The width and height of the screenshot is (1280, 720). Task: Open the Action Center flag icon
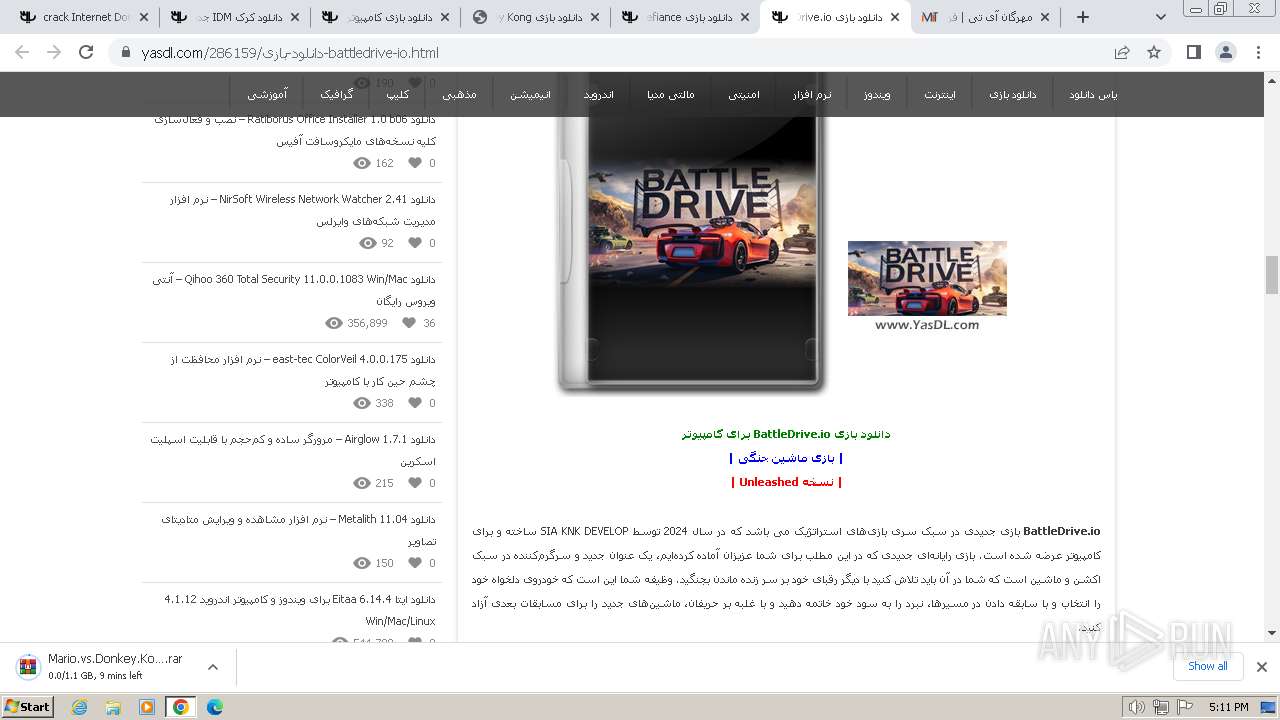click(1185, 707)
